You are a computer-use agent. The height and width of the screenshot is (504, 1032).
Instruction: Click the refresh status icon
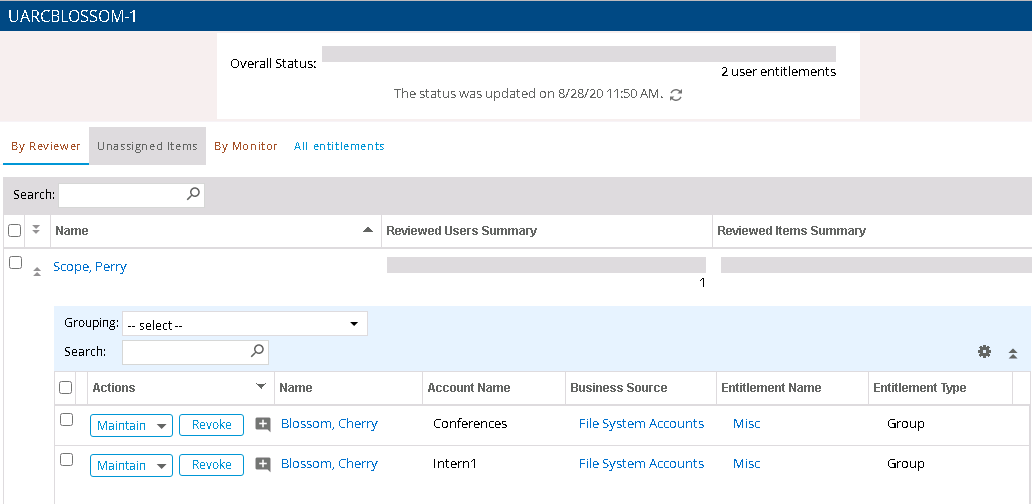point(676,95)
